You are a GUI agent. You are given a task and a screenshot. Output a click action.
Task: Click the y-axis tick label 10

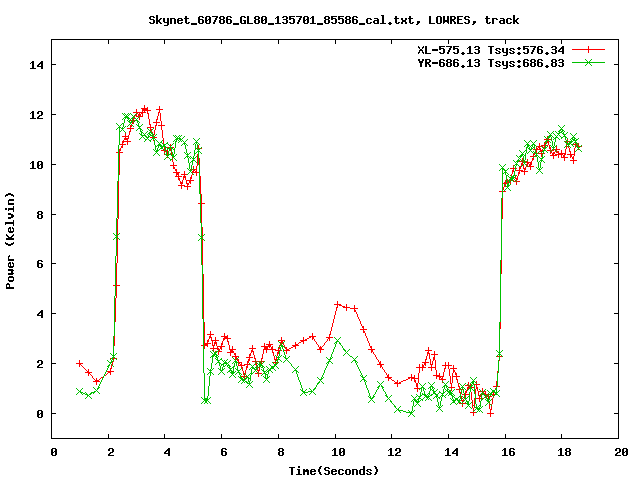tap(36, 165)
